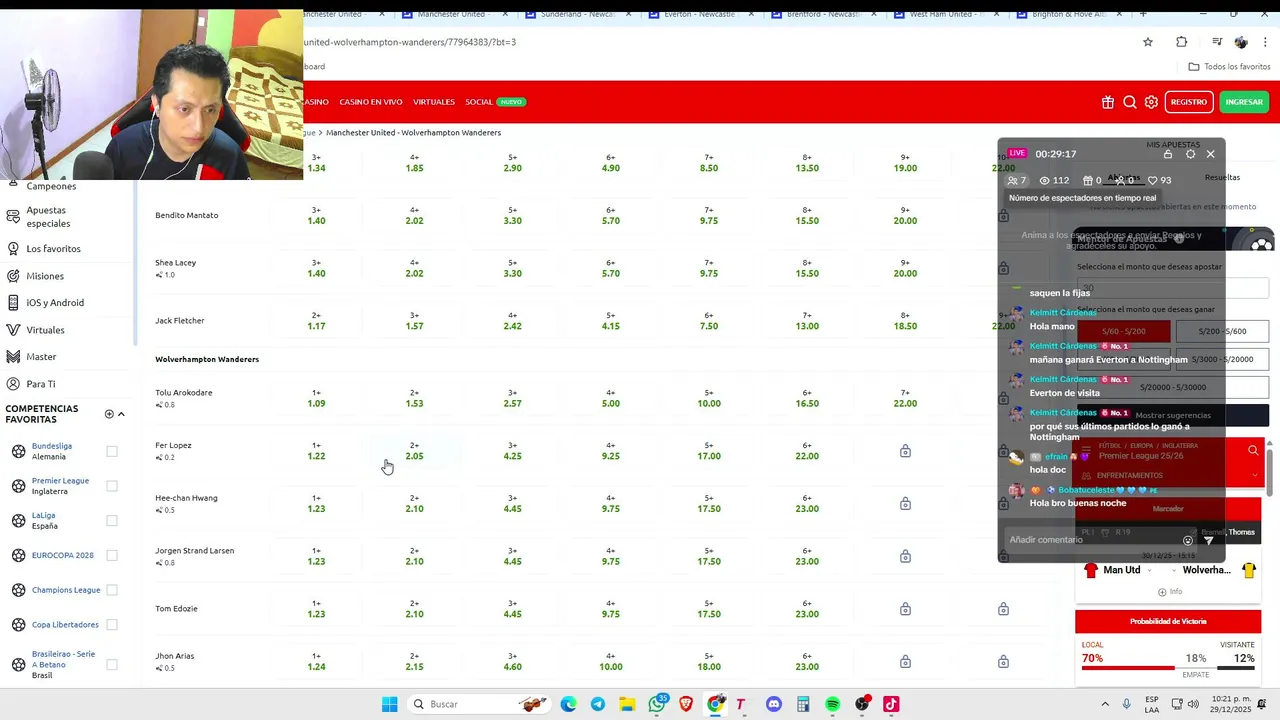Tick the Copa Libertadores checkbox
This screenshot has width=1280, height=720.
112,624
